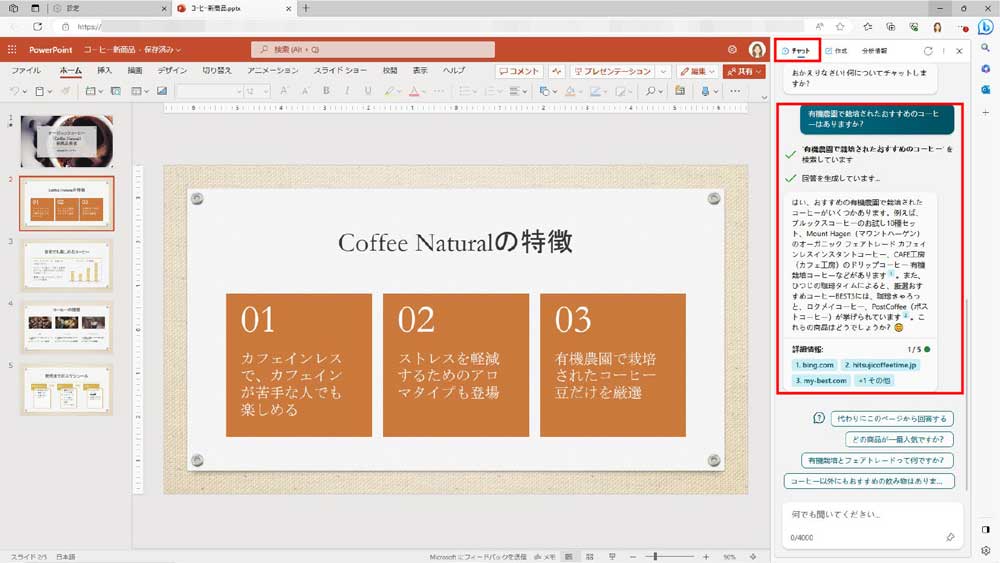
Task: Open the Animations ribbon tab
Action: click(272, 70)
